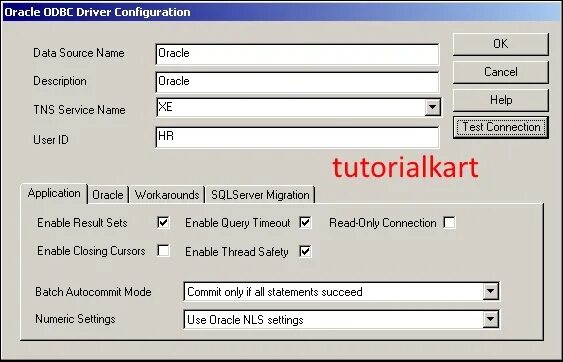563x362 pixels.
Task: Click the 'TNS Service Name' label
Action: coord(79,110)
